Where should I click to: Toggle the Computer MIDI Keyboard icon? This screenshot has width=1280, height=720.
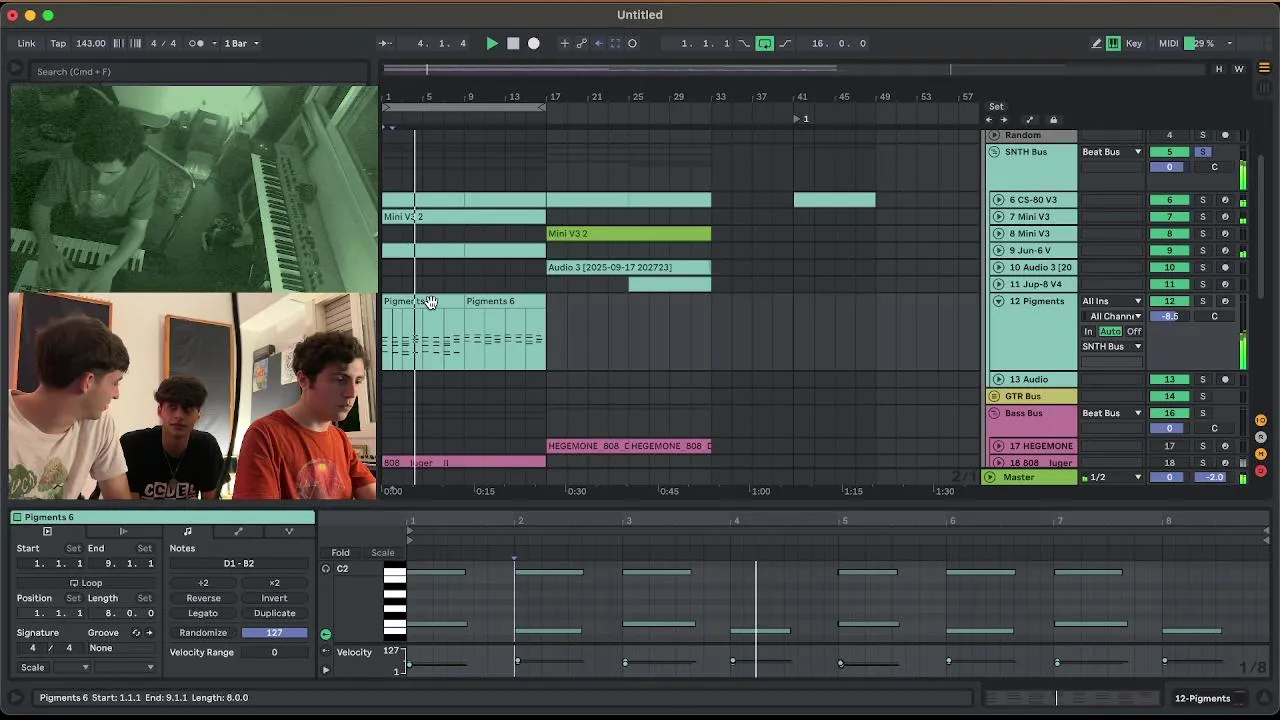coord(1113,43)
